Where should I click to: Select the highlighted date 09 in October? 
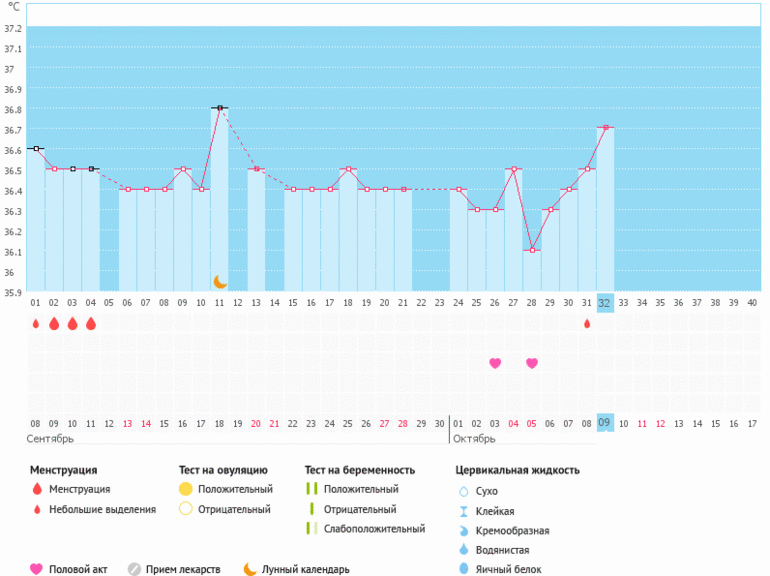pos(605,423)
